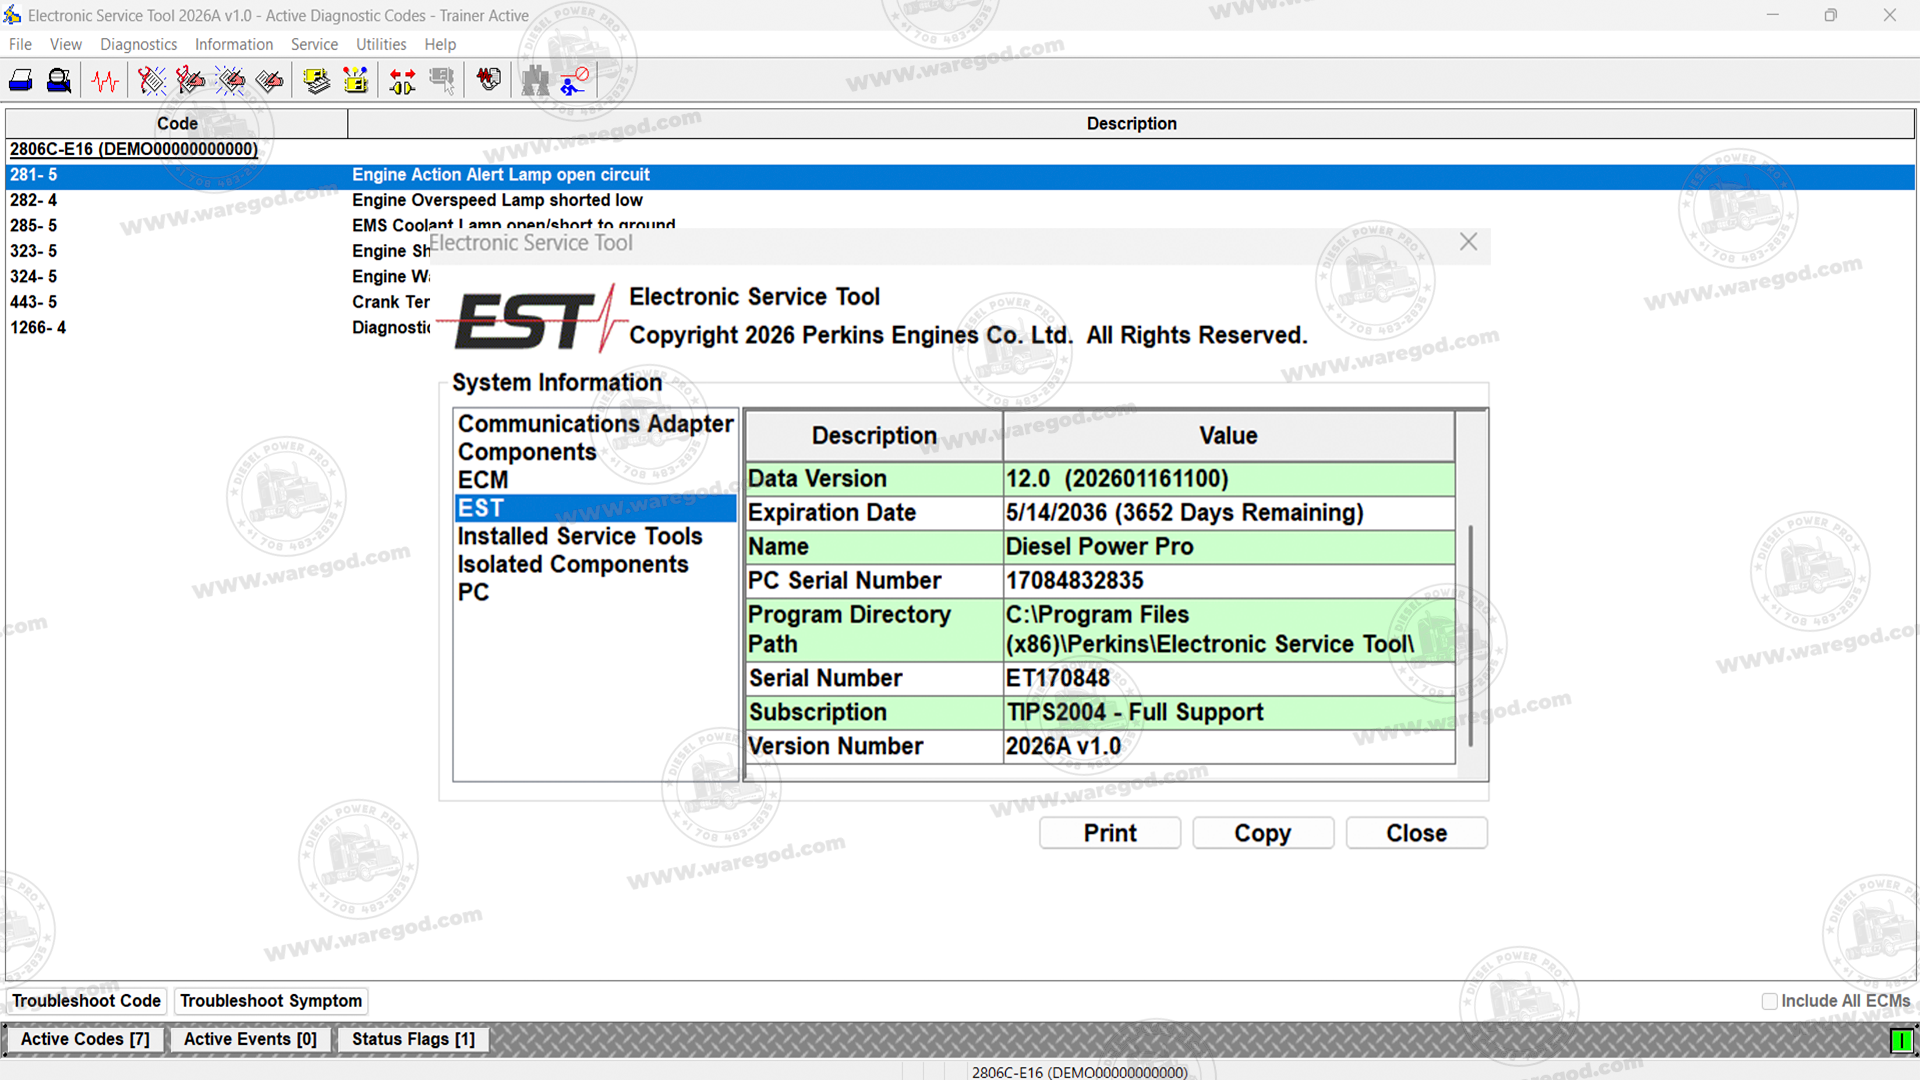Open the Help menu
1920x1080 pixels.
tap(440, 44)
